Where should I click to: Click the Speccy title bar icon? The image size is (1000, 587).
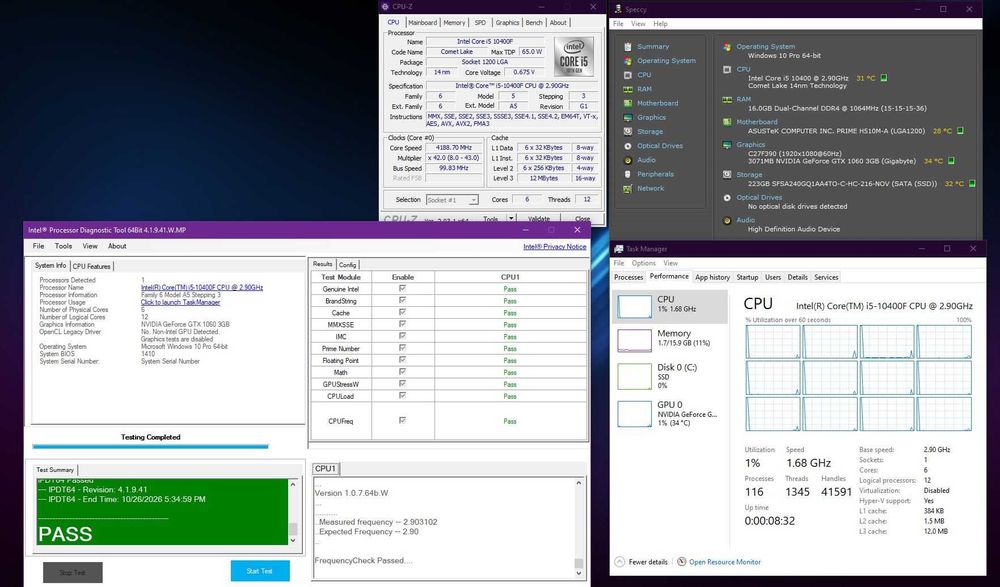618,9
